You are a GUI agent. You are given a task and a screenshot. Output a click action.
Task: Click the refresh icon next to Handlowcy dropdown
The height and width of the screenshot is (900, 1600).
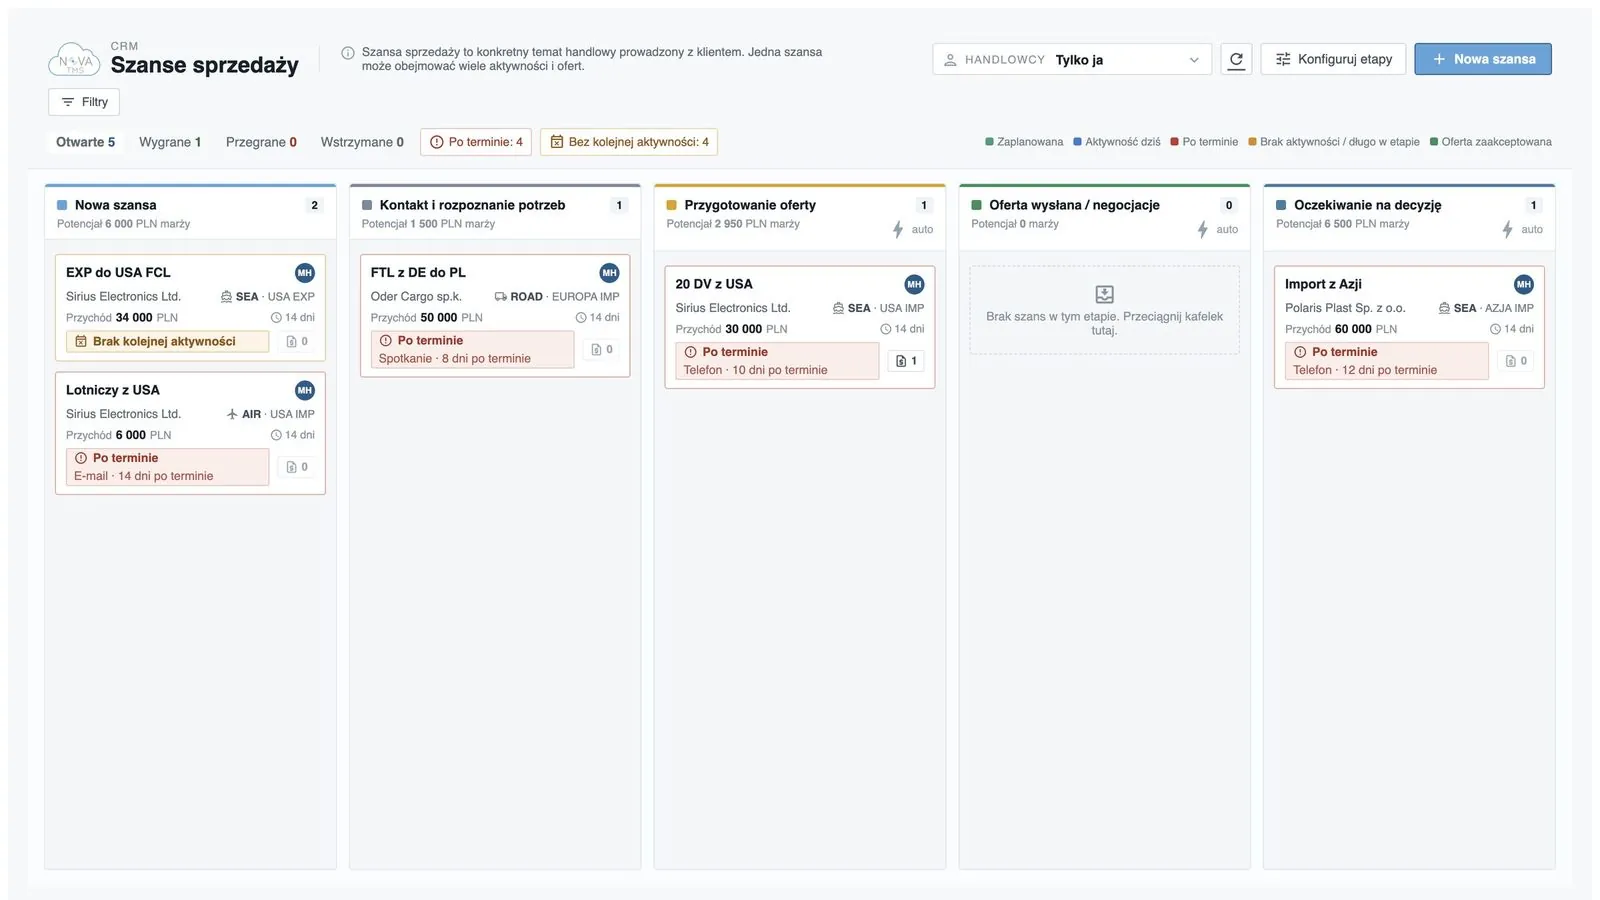(x=1236, y=59)
